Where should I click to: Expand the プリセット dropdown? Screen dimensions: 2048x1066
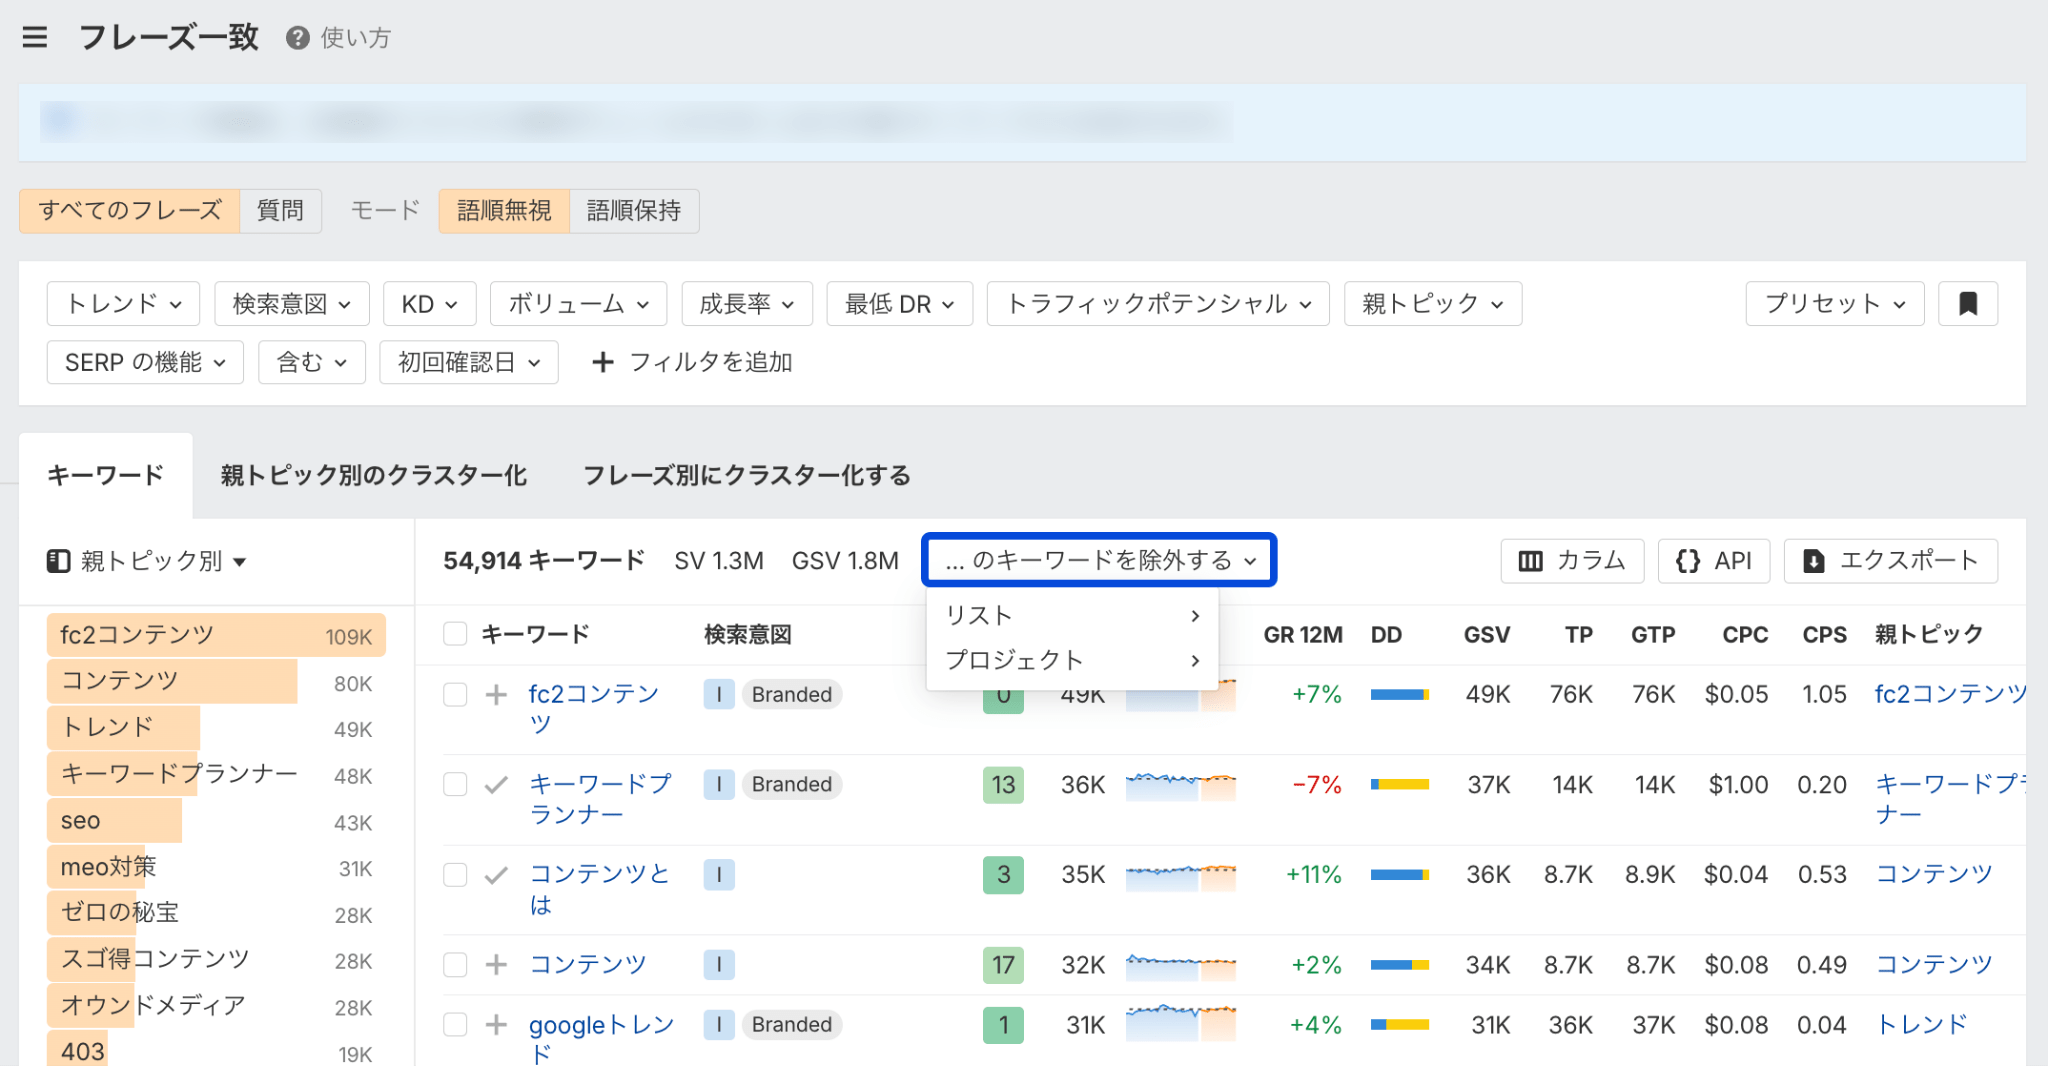click(1834, 304)
